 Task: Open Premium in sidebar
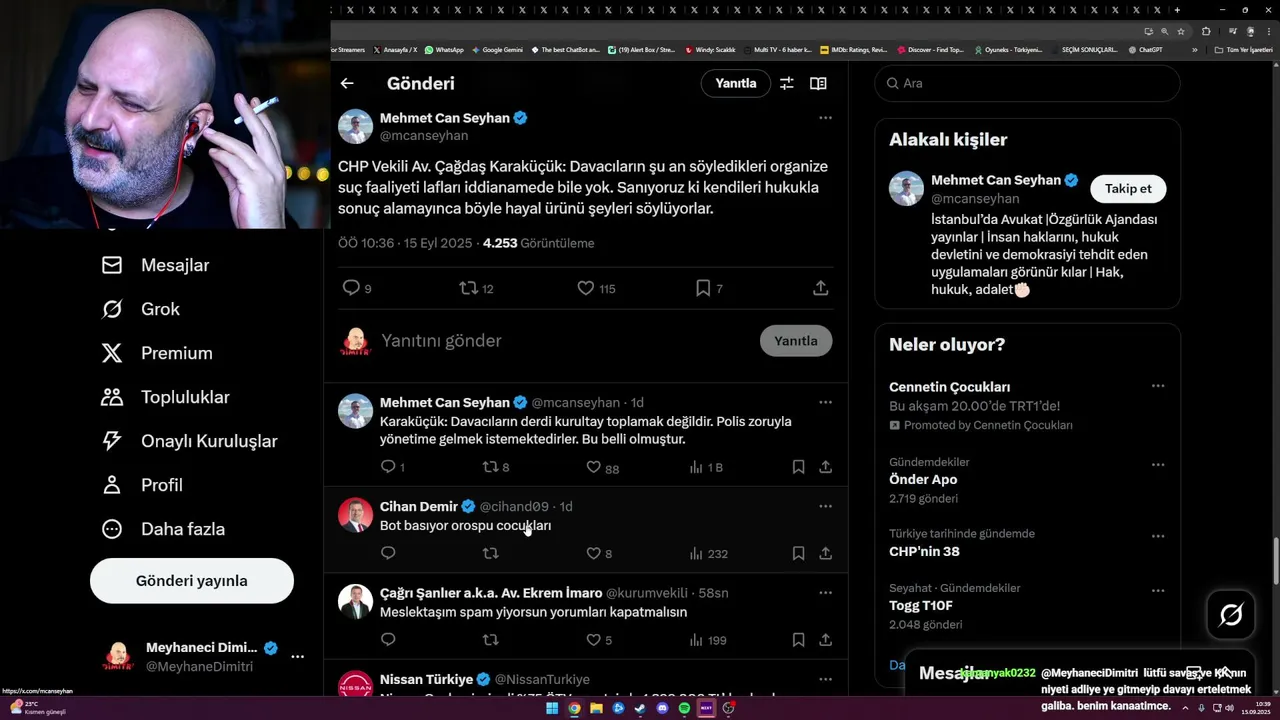156,353
